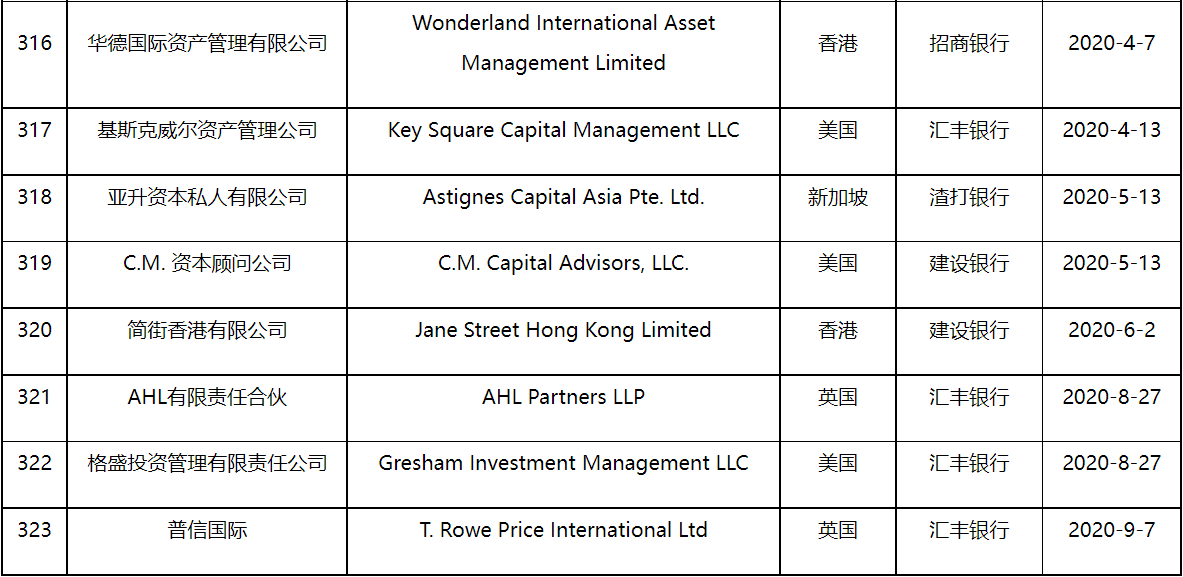
Task: Click the 2020-6-2 date cell
Action: pyautogui.click(x=1112, y=341)
